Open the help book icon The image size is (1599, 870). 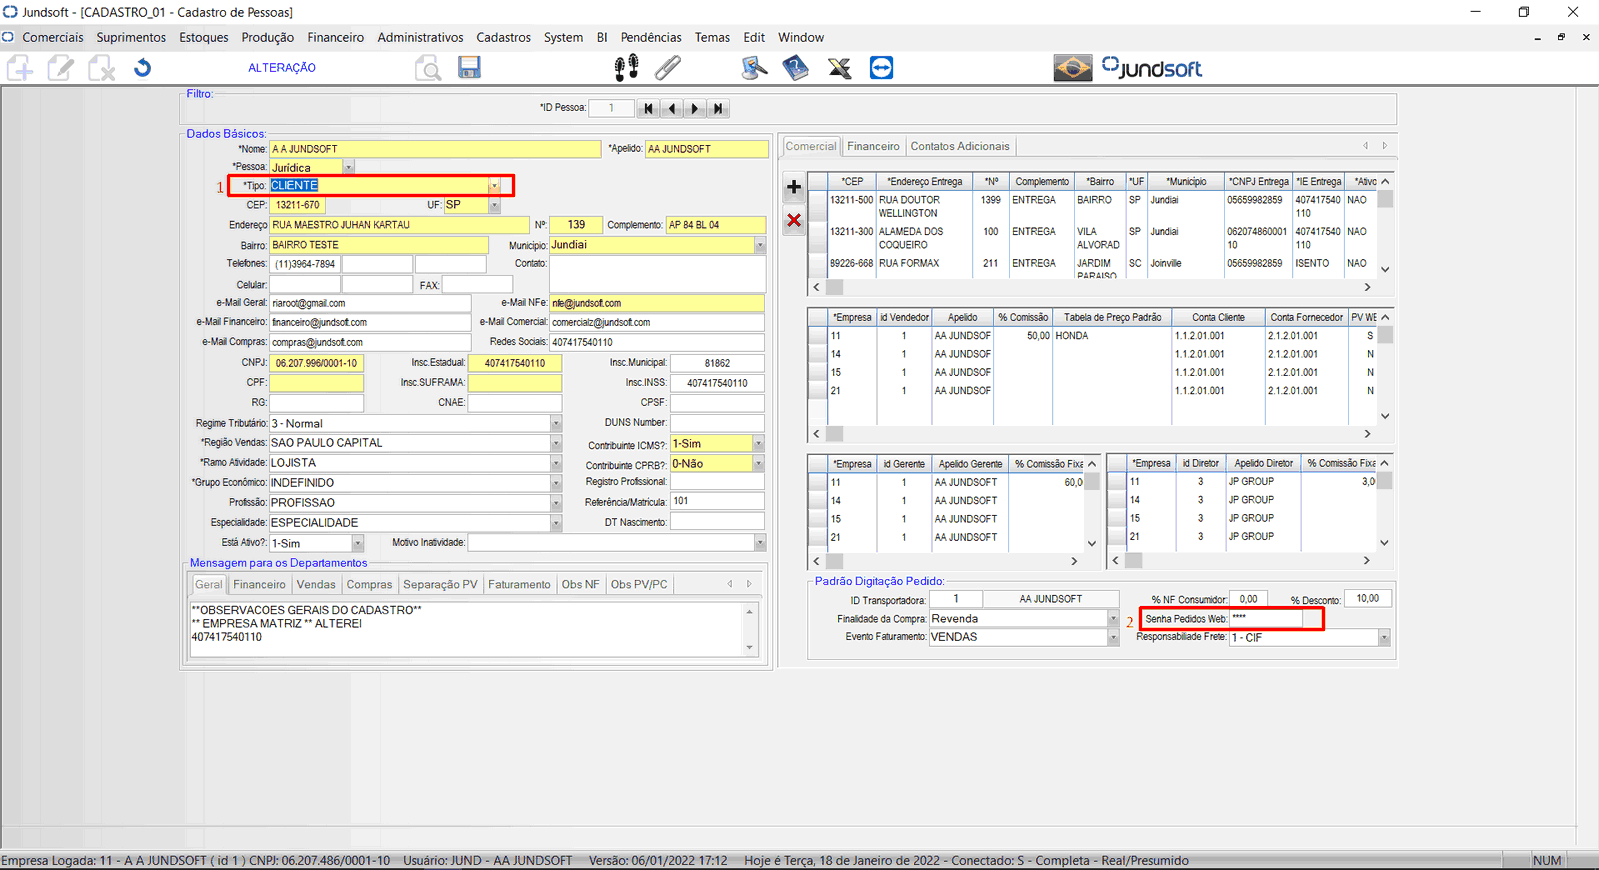796,68
